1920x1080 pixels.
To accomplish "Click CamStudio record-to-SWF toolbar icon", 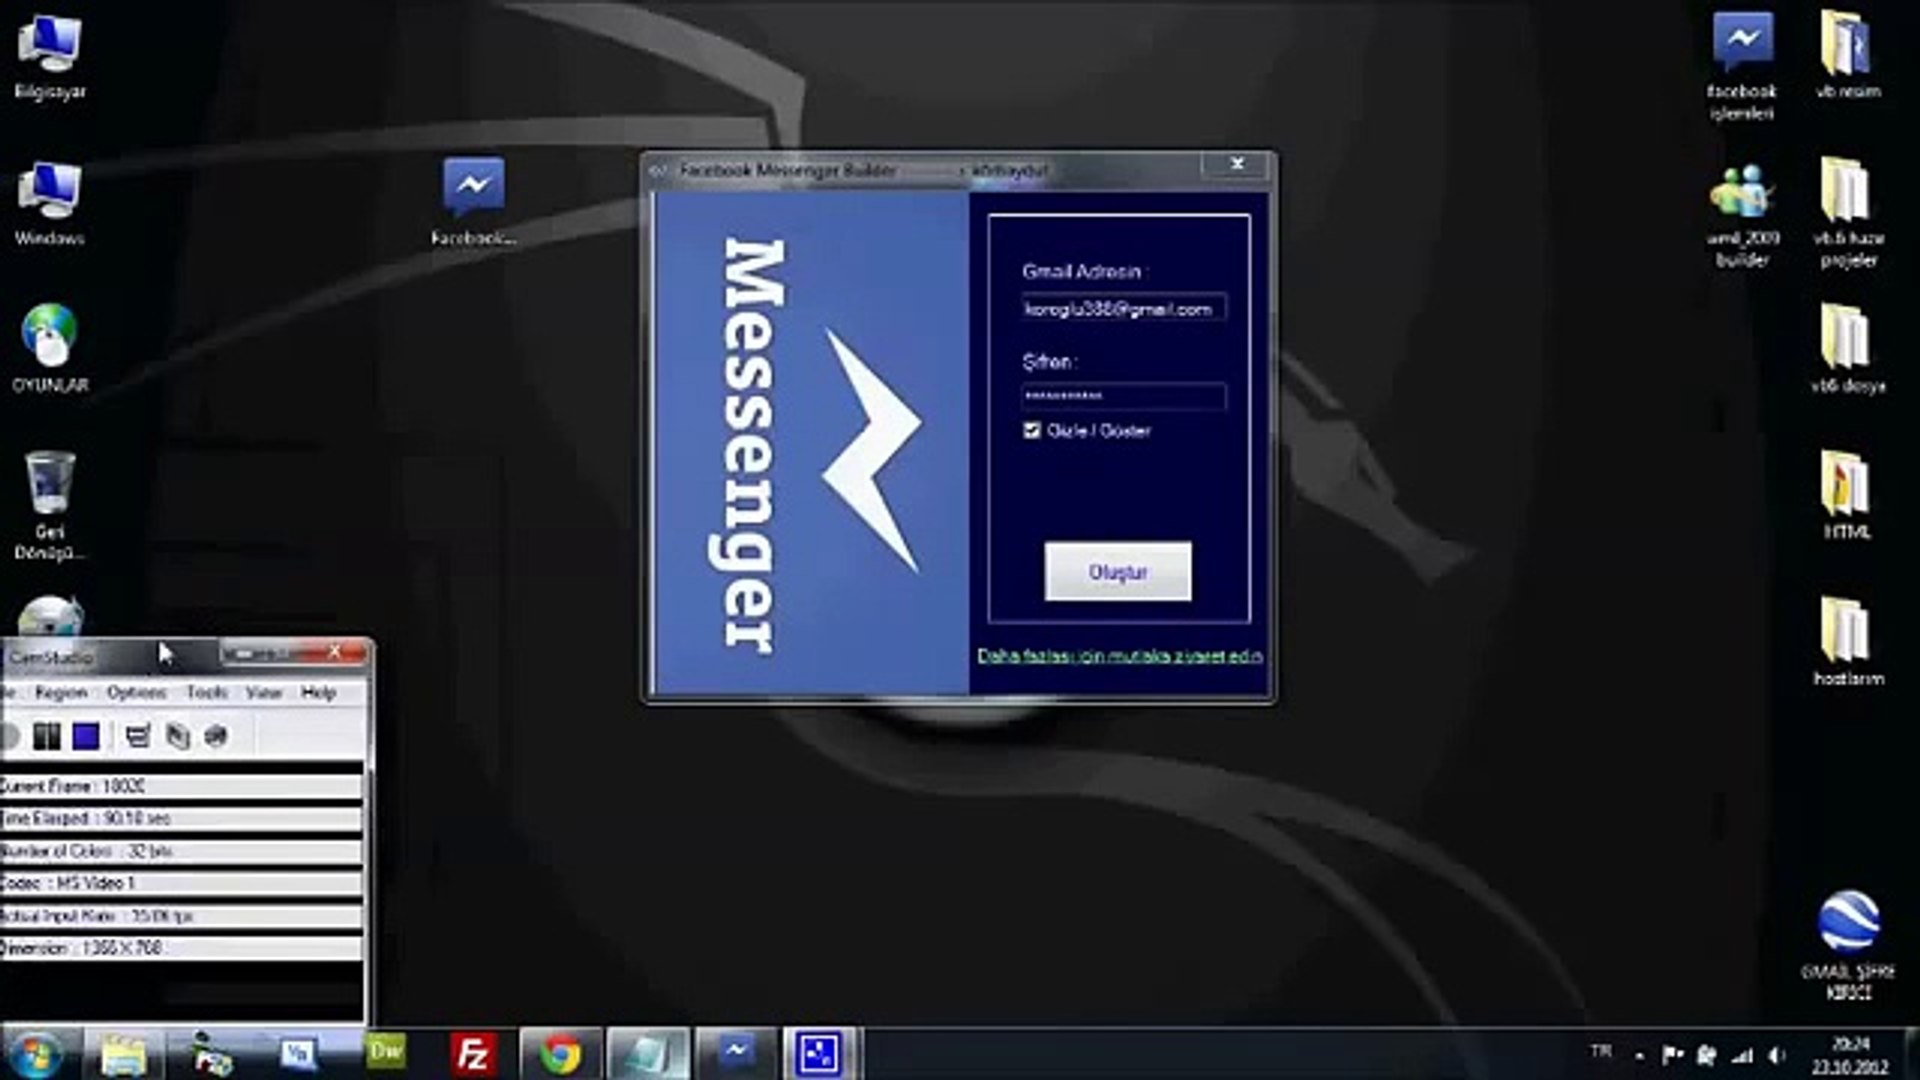I will [216, 737].
